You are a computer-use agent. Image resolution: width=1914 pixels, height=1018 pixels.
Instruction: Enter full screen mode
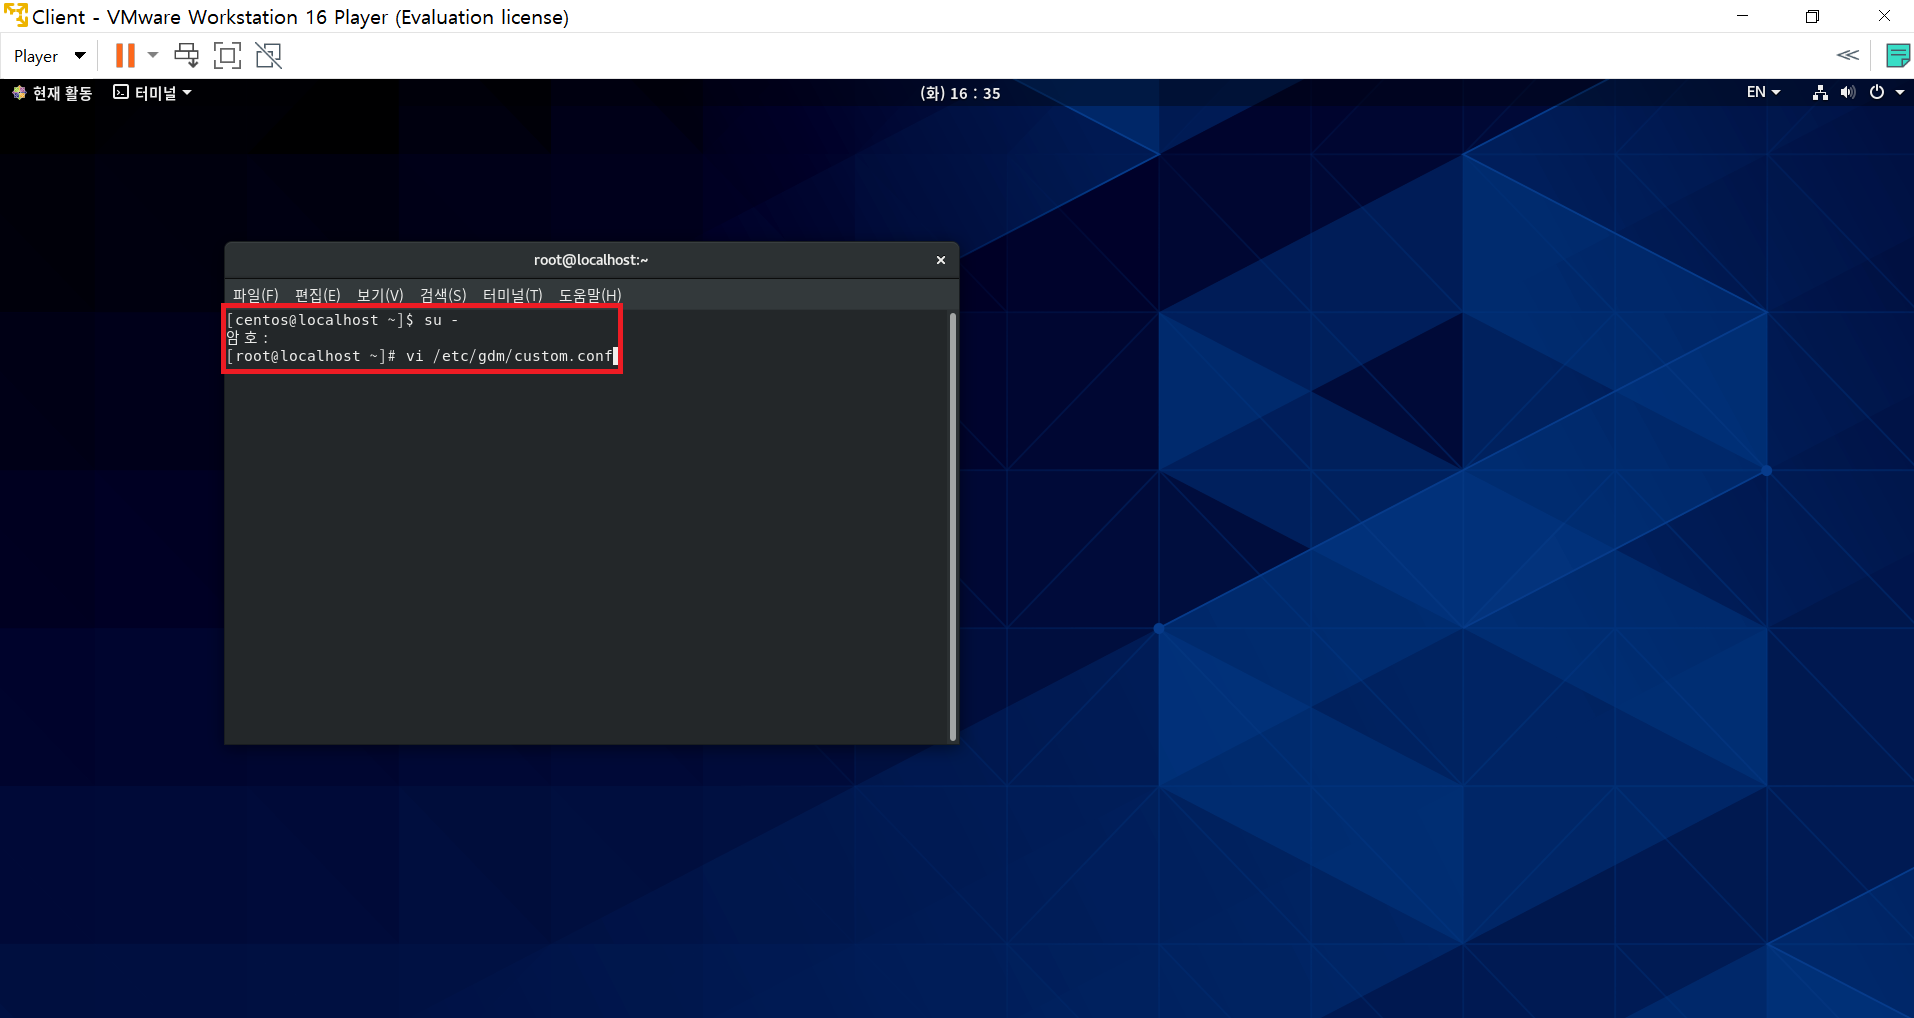point(228,55)
